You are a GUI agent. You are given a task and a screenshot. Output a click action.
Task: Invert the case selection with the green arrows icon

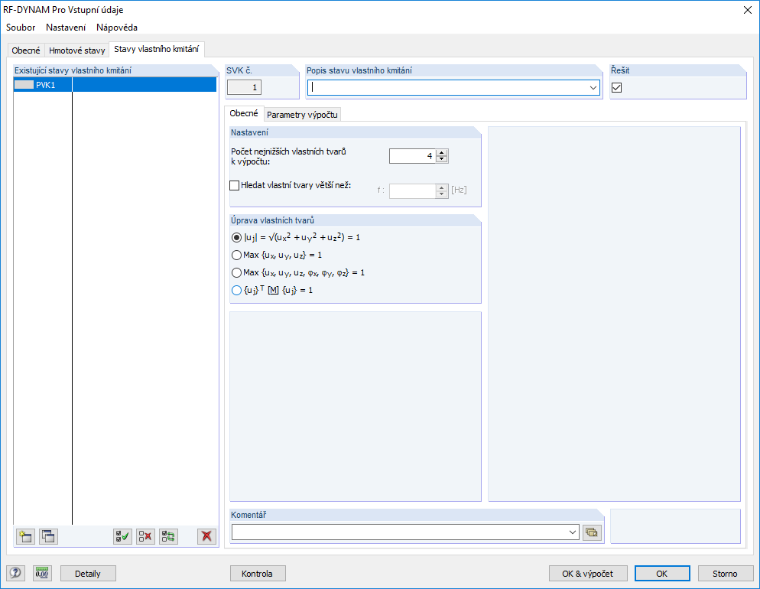click(168, 536)
